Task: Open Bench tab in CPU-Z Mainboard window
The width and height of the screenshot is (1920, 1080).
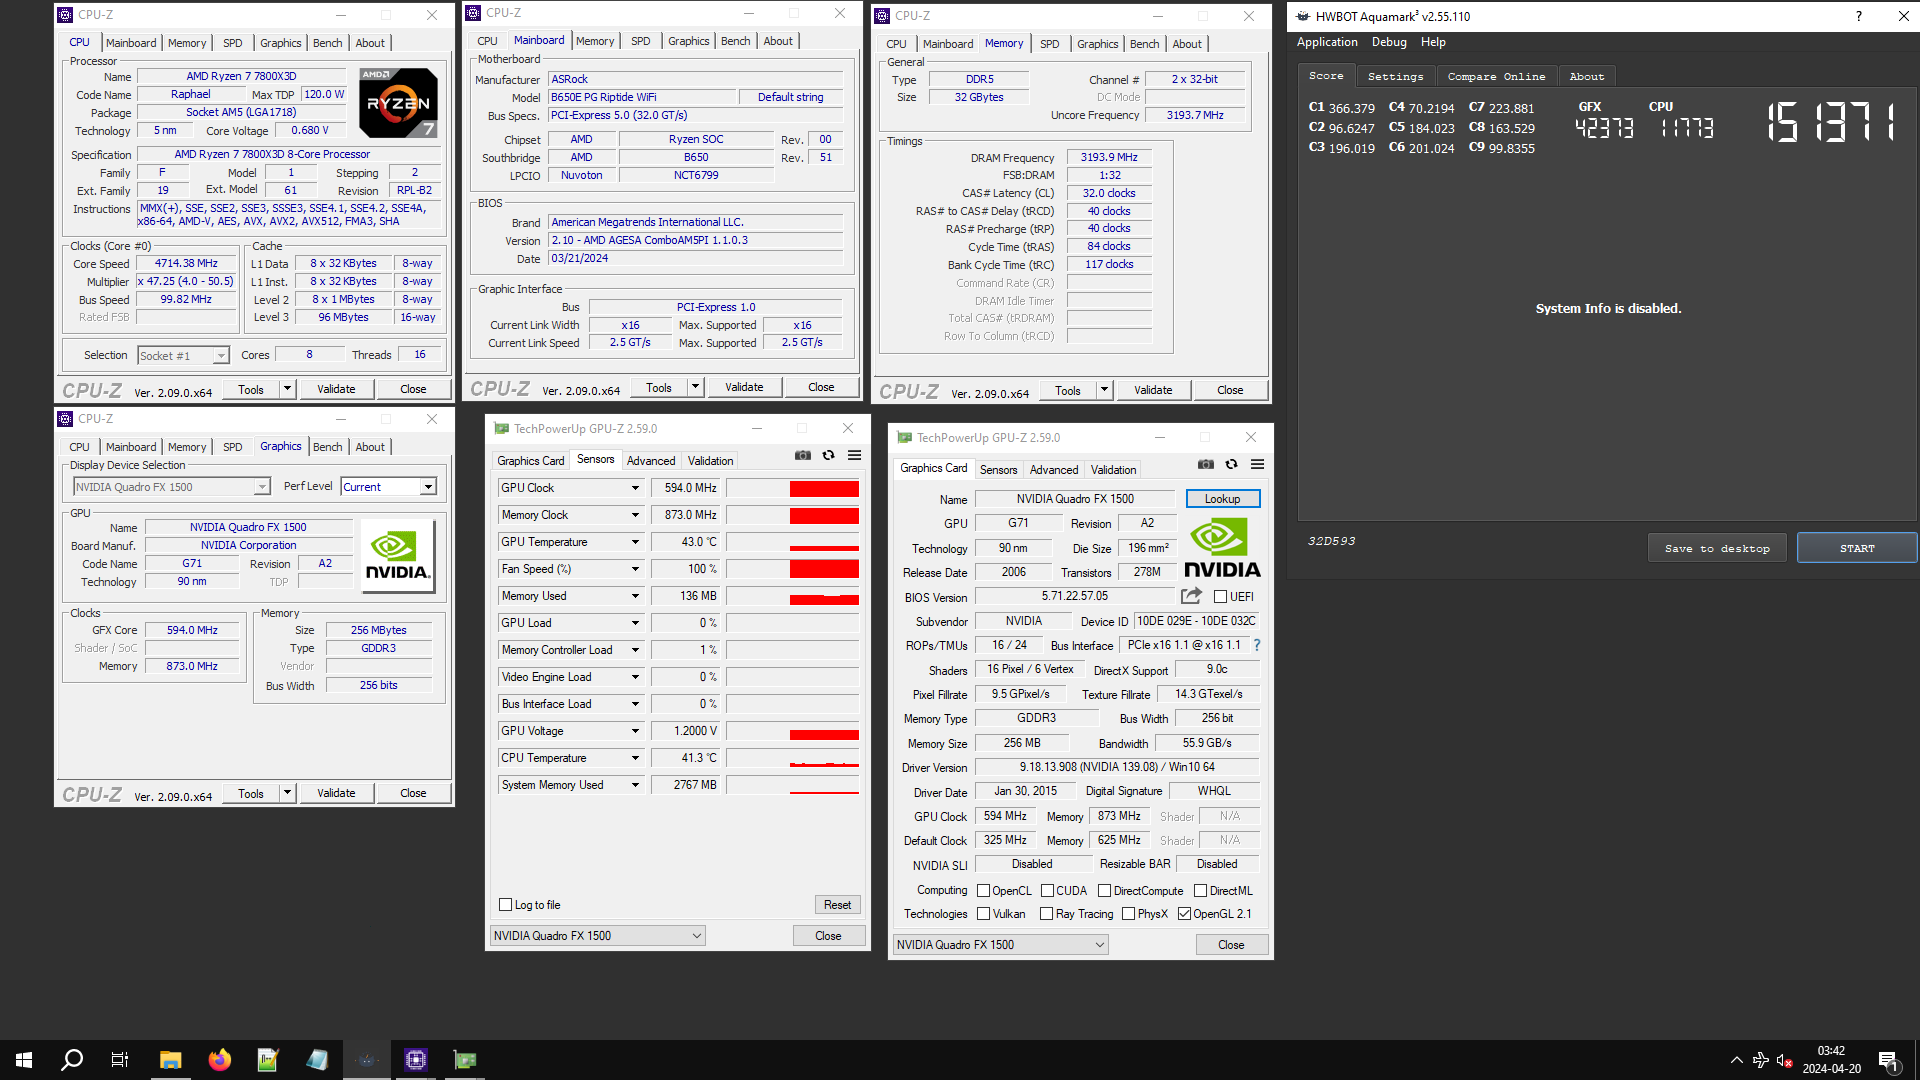Action: pyautogui.click(x=735, y=41)
